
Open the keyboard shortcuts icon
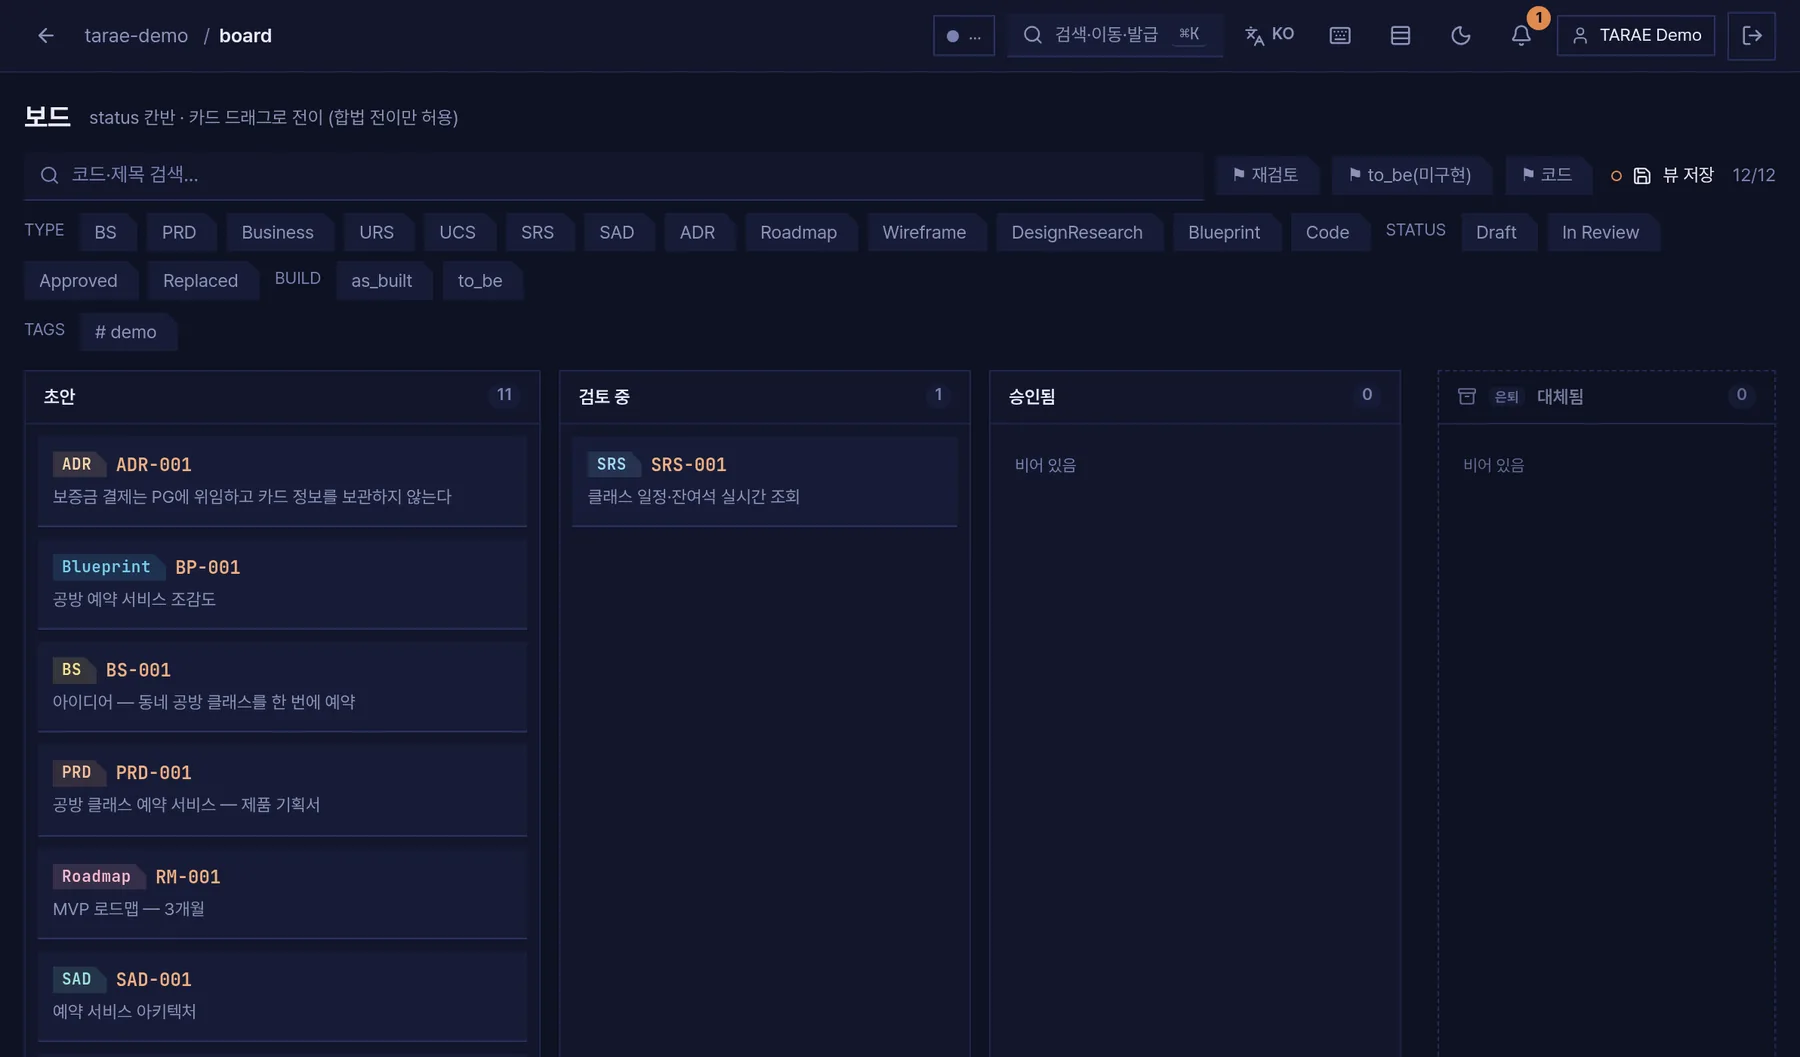click(1340, 36)
